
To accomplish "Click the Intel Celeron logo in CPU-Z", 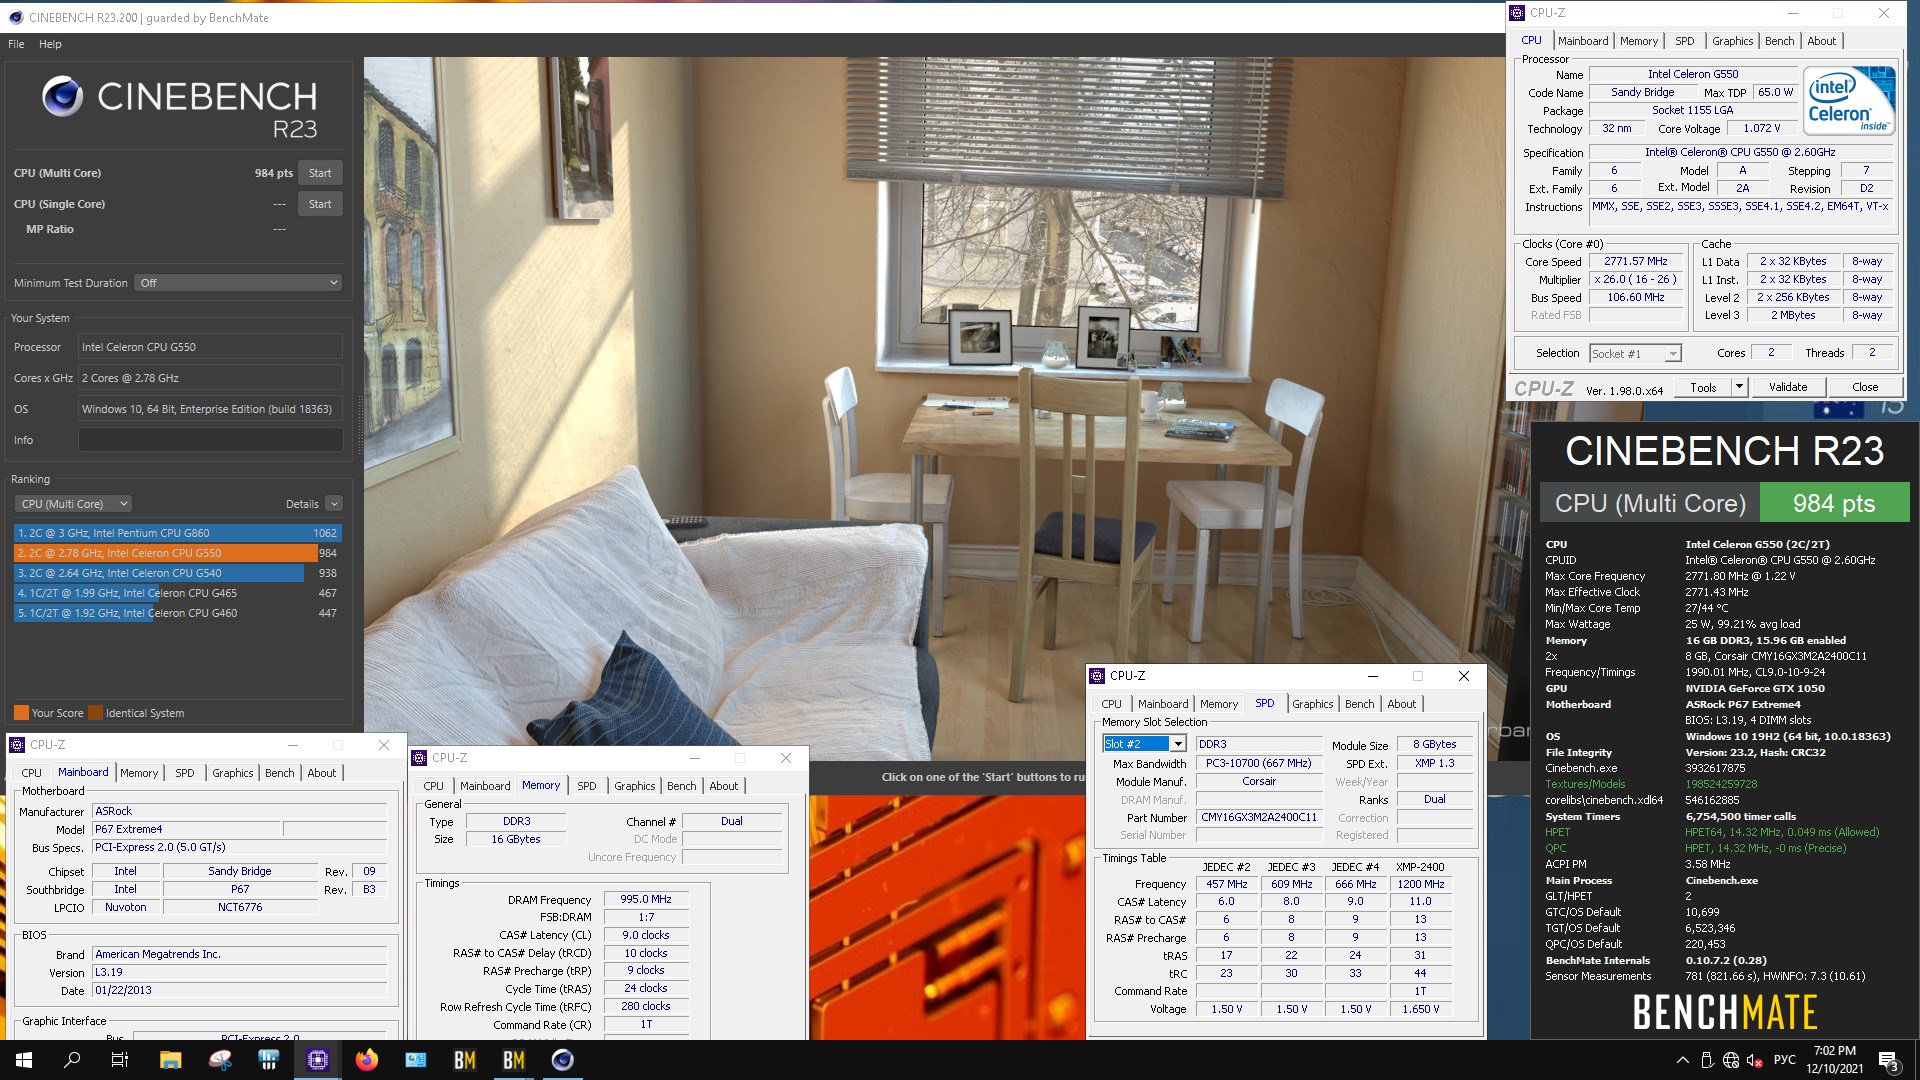I will [x=1850, y=100].
